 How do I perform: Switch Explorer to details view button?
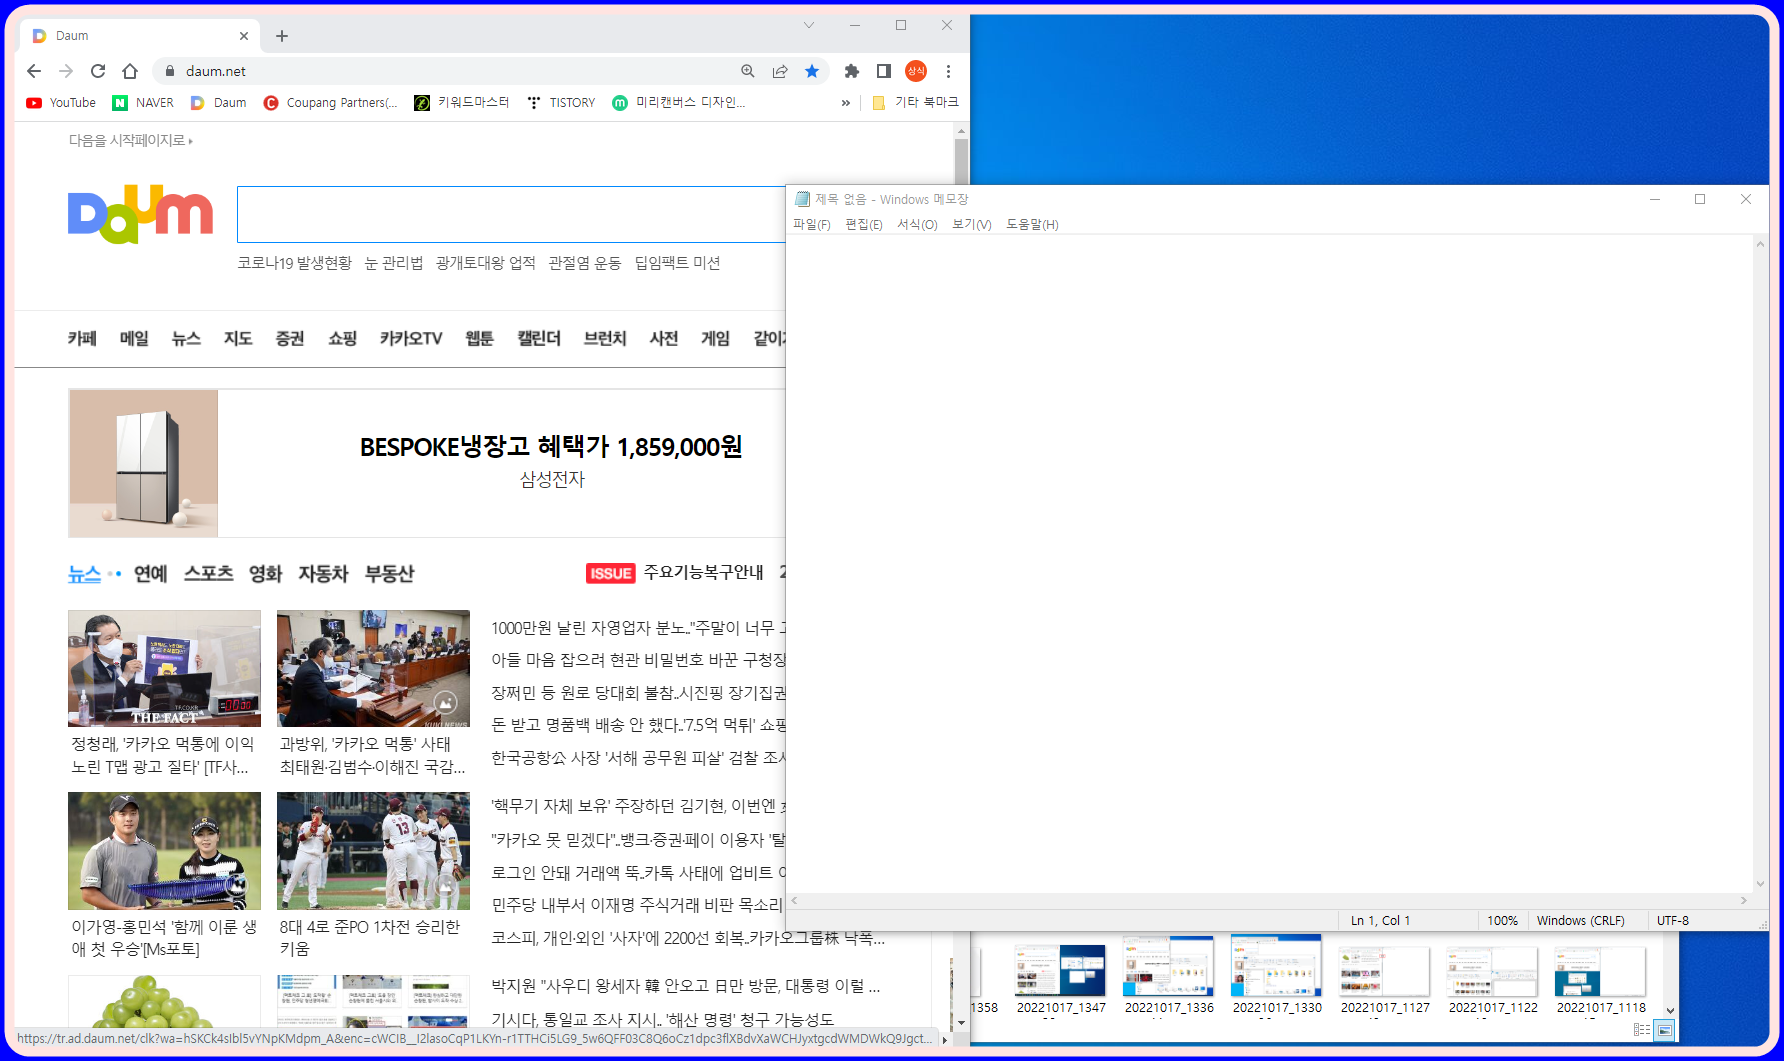pyautogui.click(x=1642, y=1030)
